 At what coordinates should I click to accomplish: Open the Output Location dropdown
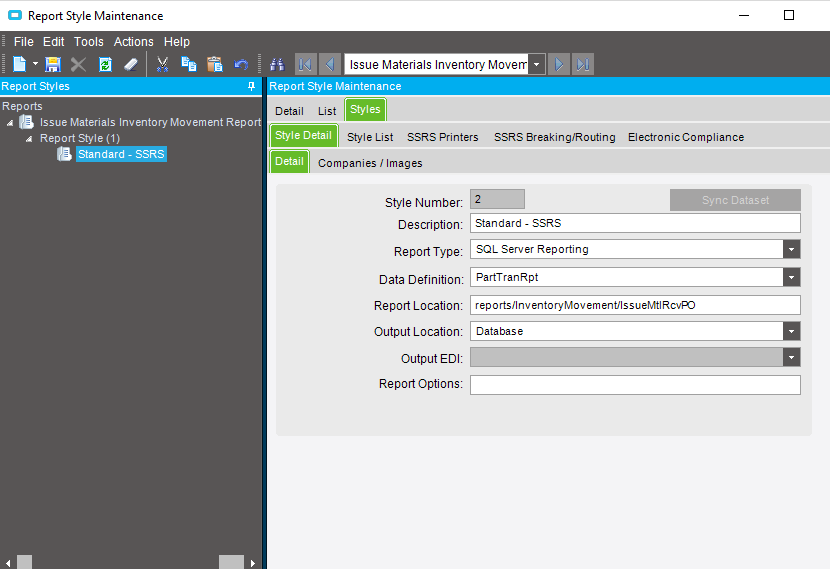[x=791, y=331]
